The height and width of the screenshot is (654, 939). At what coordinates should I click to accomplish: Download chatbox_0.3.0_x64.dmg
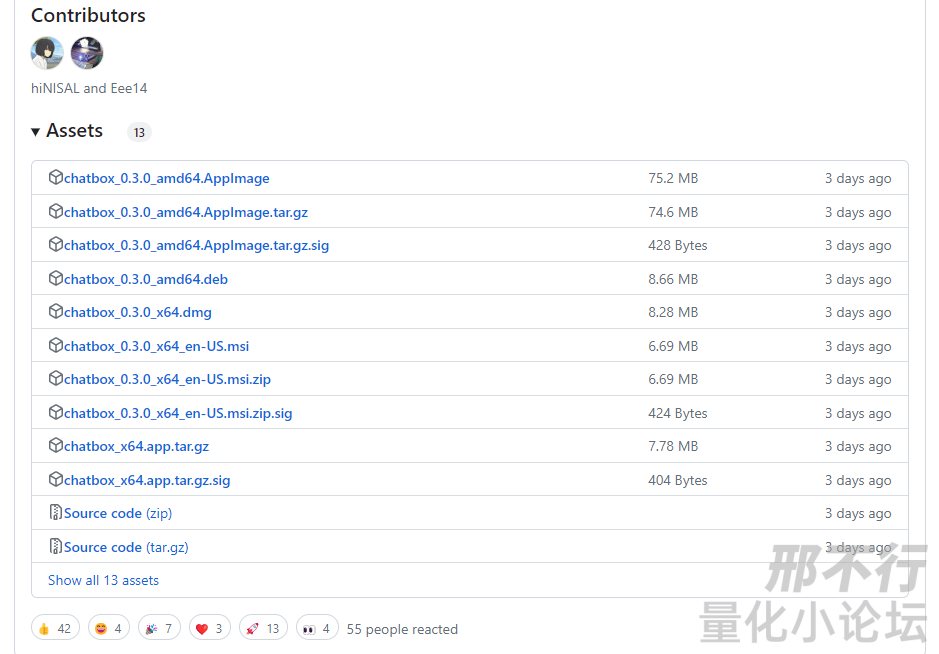(x=138, y=313)
